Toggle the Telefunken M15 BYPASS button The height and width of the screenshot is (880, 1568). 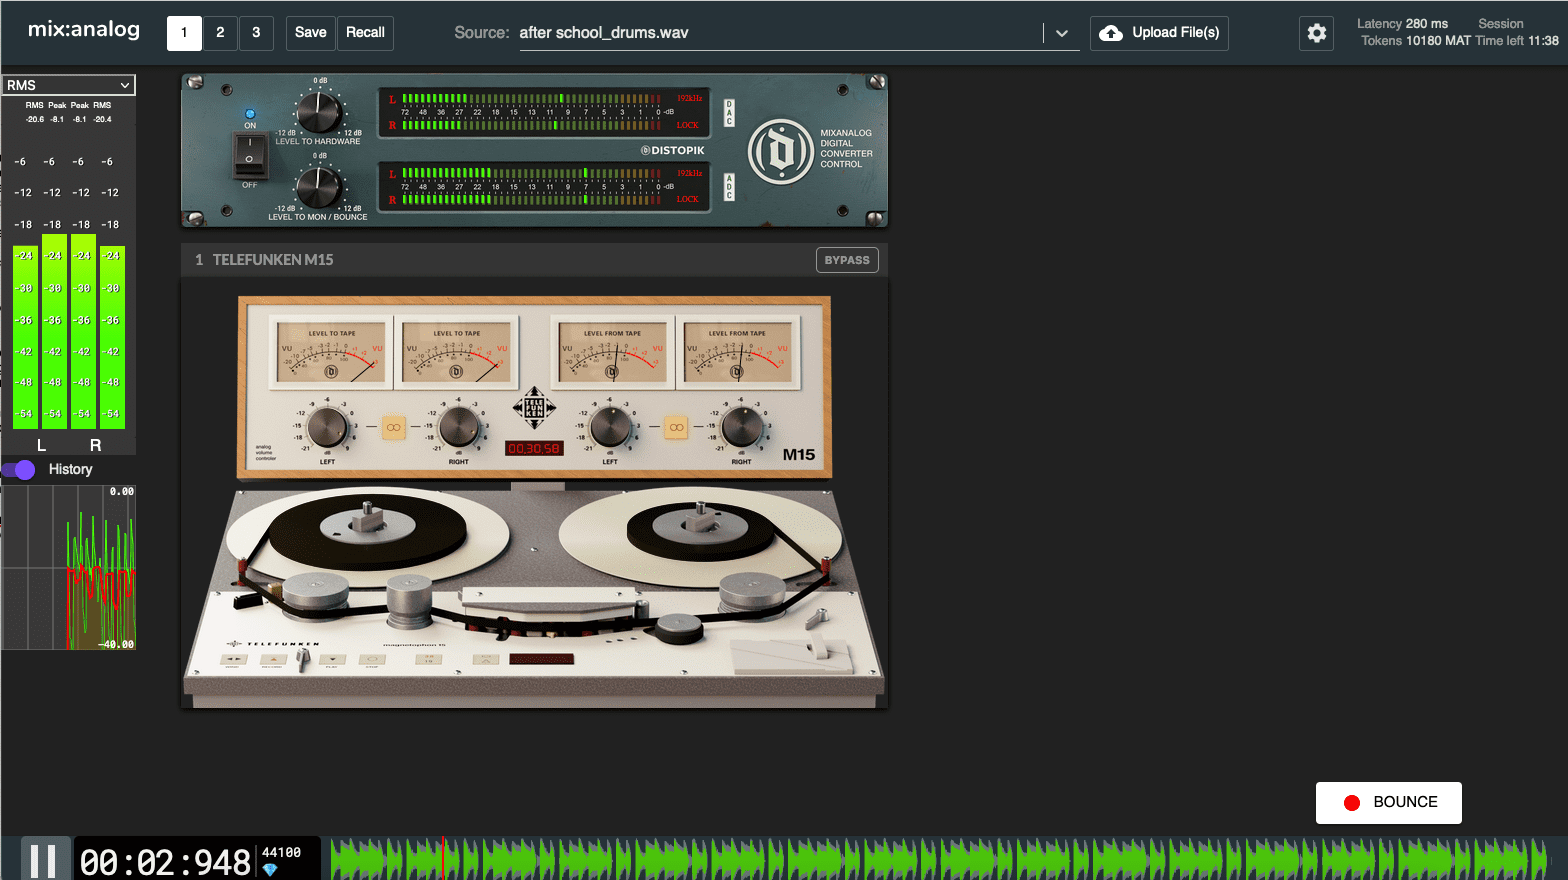pos(847,260)
